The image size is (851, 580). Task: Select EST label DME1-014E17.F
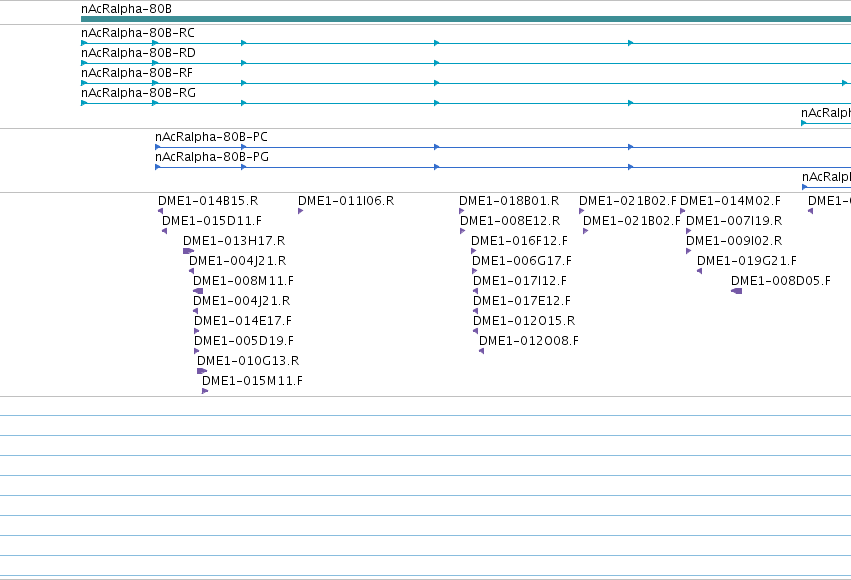(243, 321)
